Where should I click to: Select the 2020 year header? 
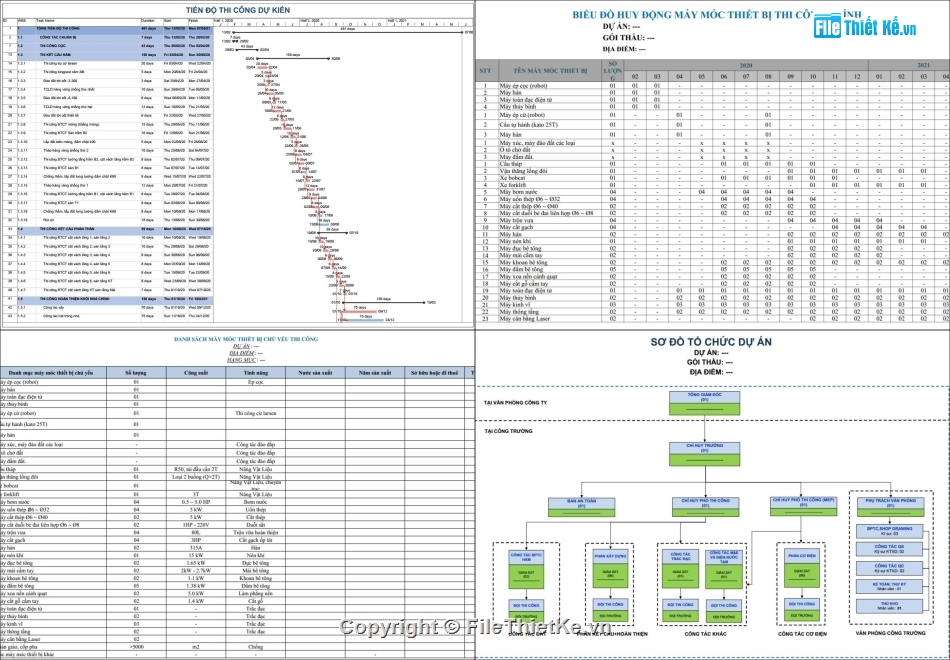point(746,65)
